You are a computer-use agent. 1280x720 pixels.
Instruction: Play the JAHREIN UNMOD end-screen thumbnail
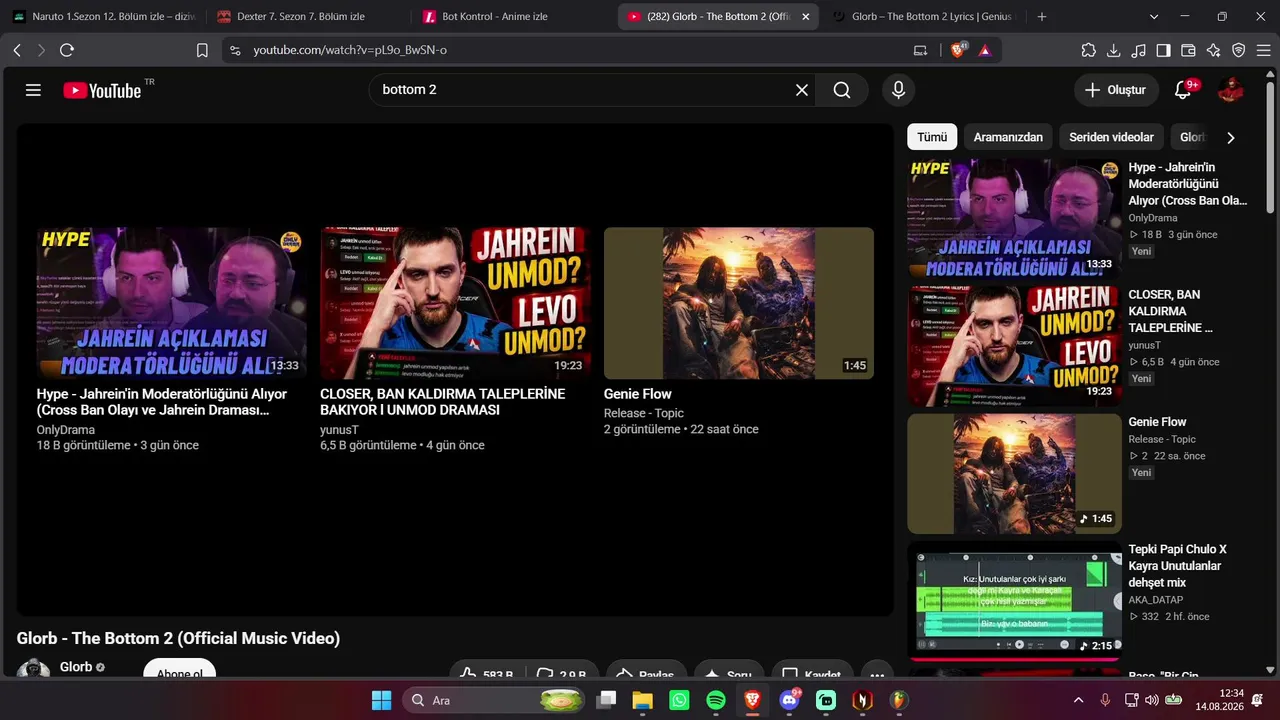(455, 303)
